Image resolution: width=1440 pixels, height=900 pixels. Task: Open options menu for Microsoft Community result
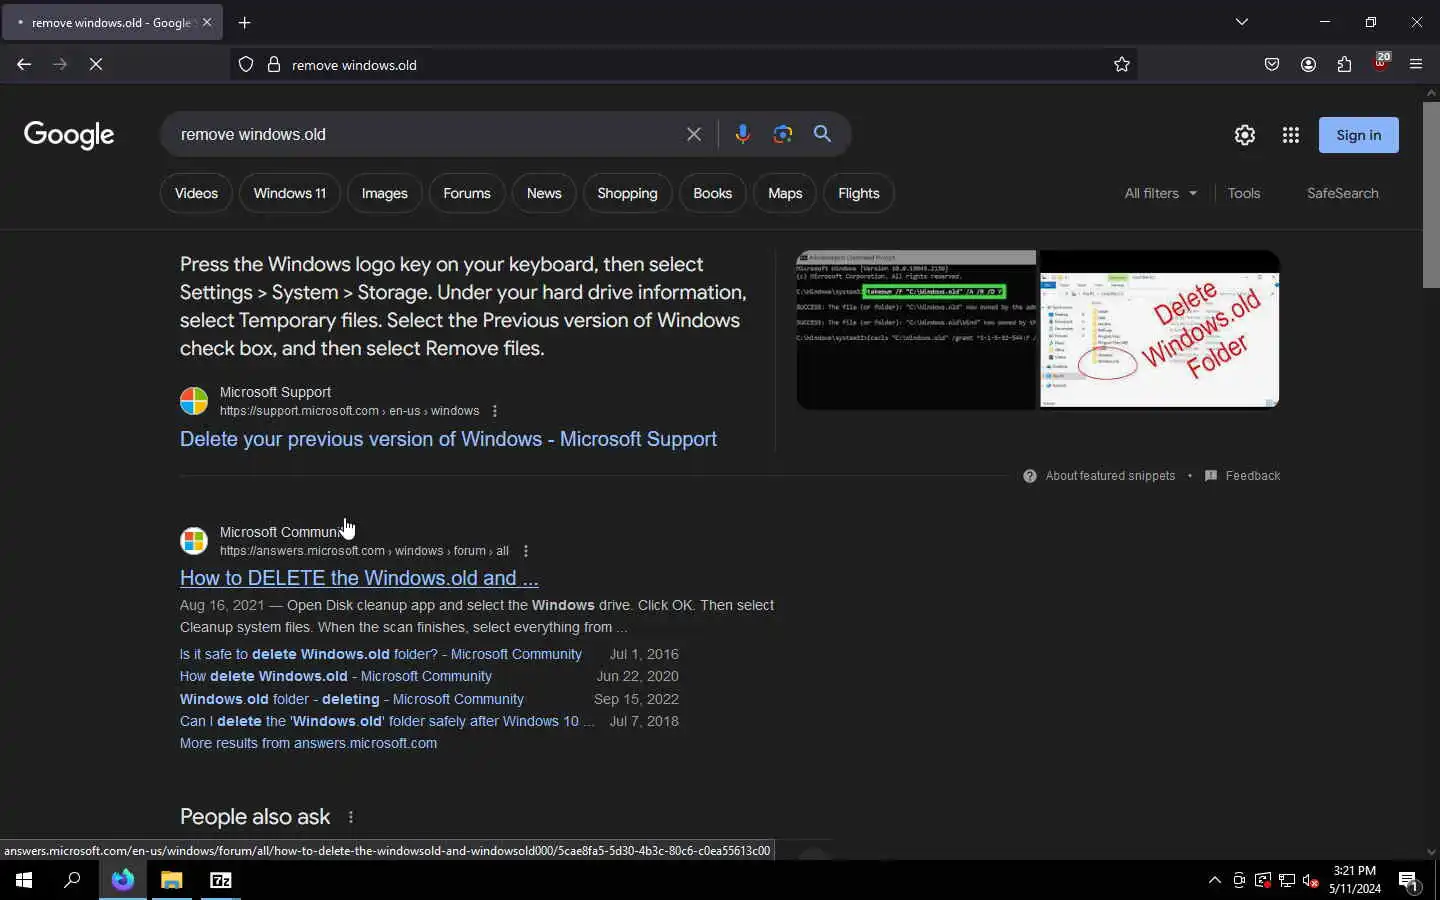526,551
